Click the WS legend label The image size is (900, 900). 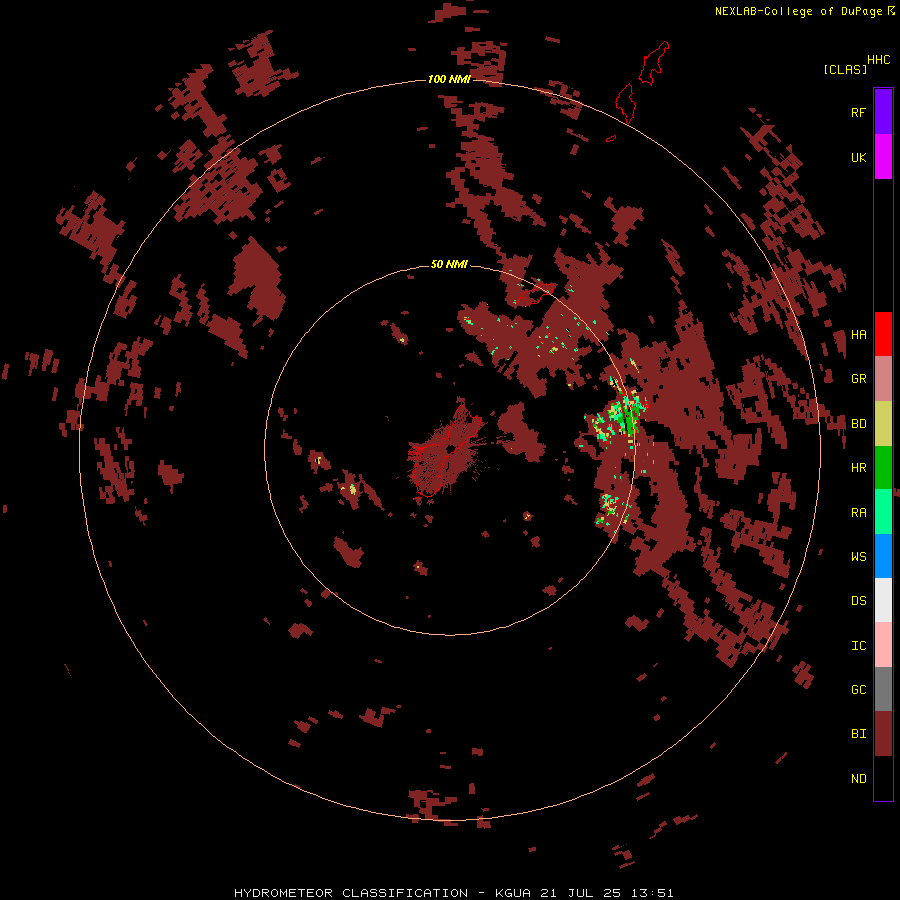pos(858,556)
